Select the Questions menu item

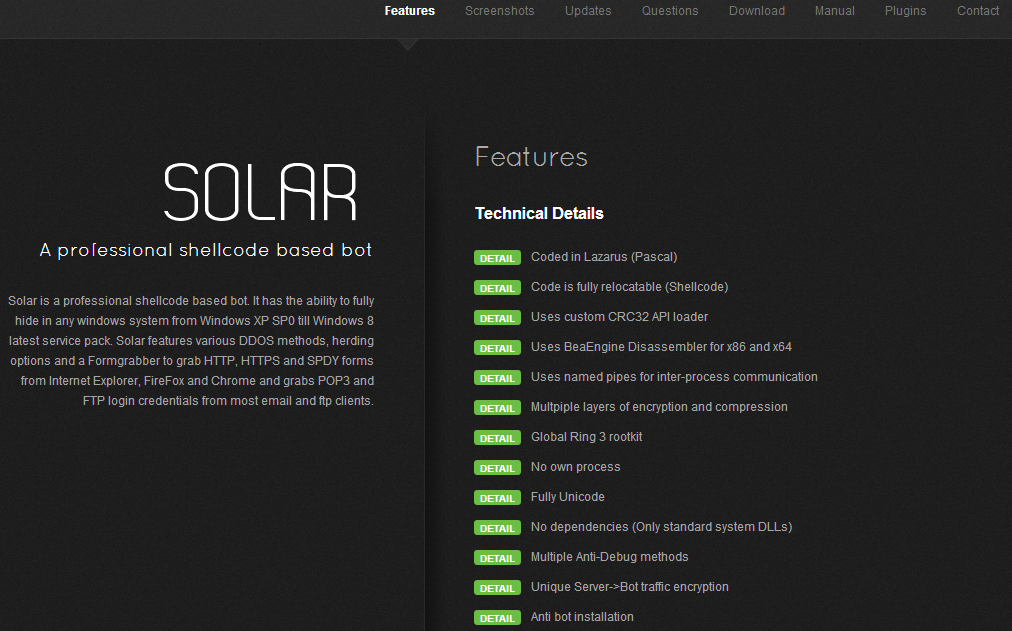[669, 11]
